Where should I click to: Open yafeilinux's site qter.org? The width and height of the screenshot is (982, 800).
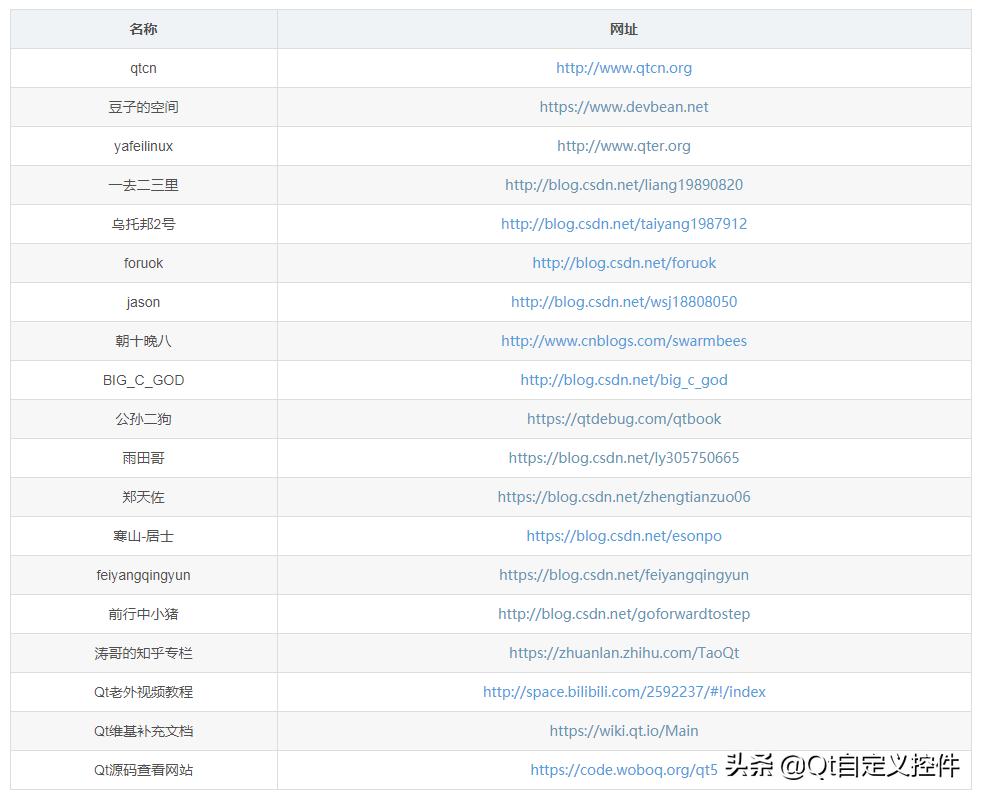(624, 145)
